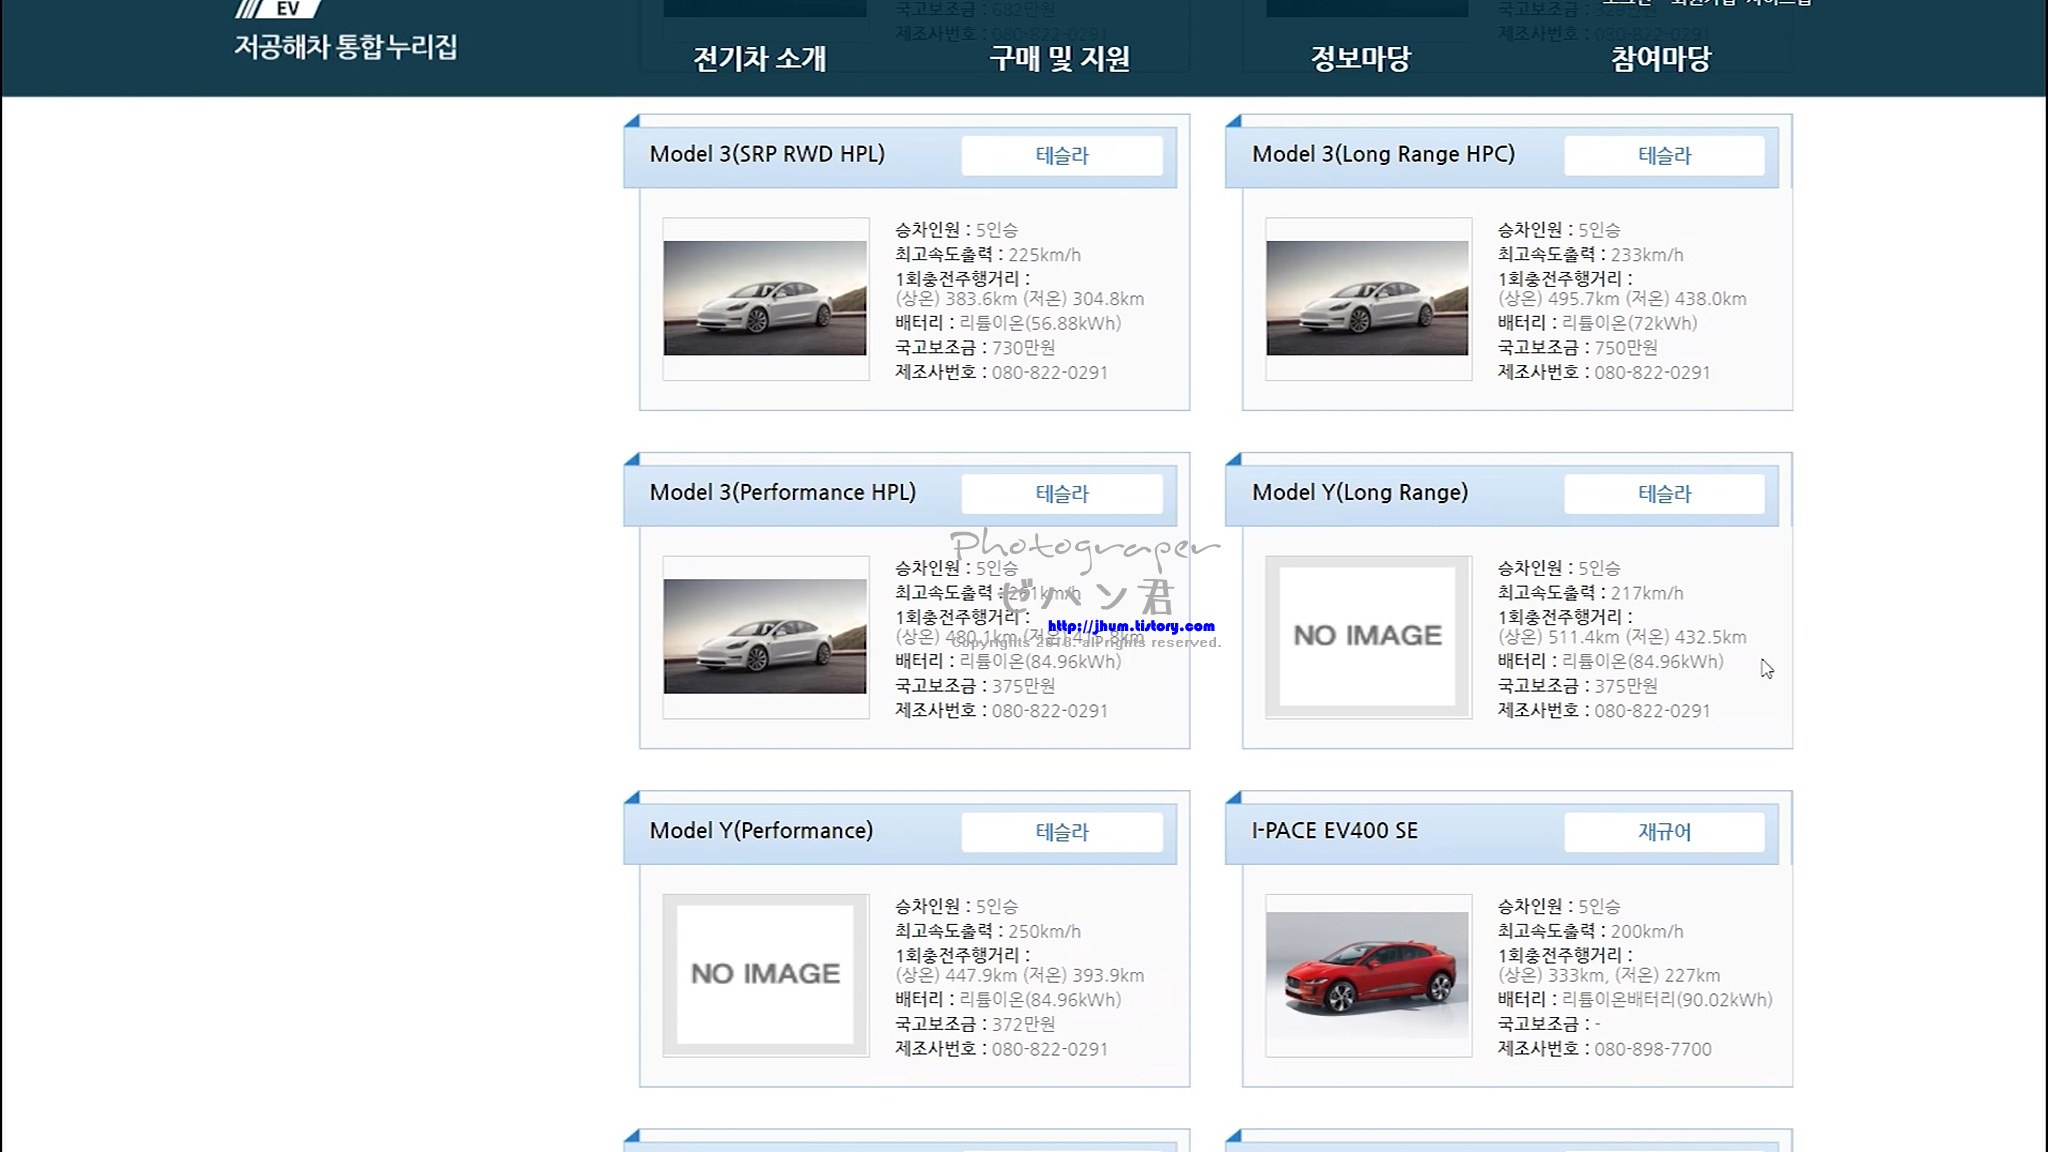Open the 정보마당 menu
The image size is (2048, 1152).
[x=1360, y=59]
